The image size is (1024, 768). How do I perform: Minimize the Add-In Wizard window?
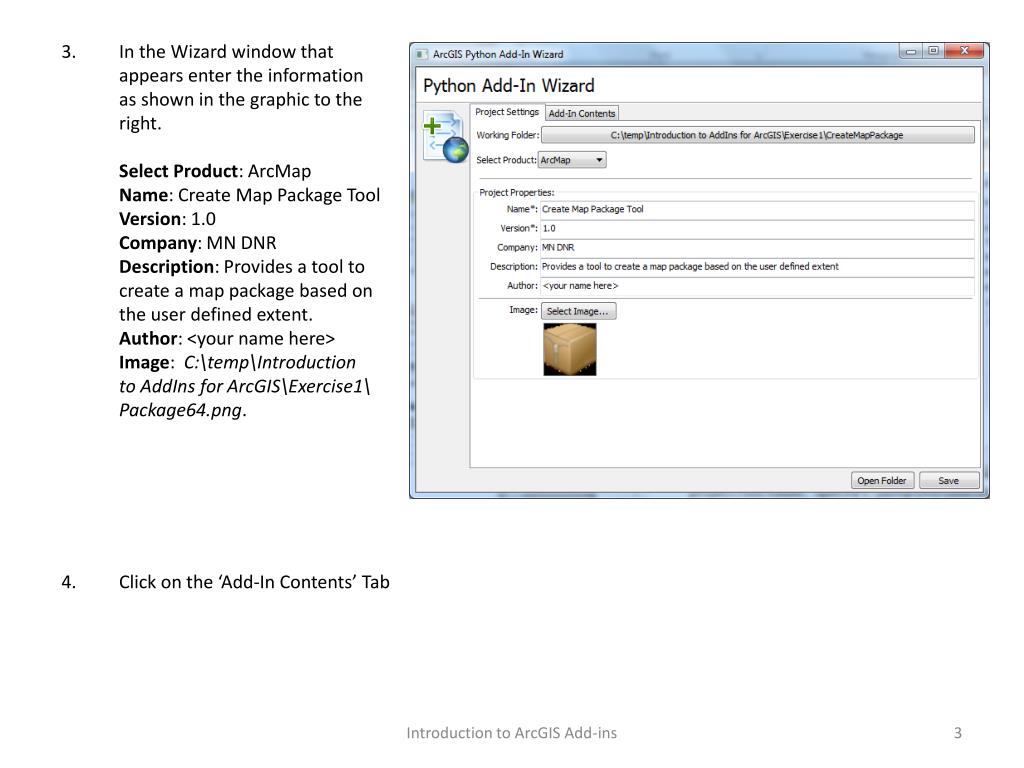[910, 51]
